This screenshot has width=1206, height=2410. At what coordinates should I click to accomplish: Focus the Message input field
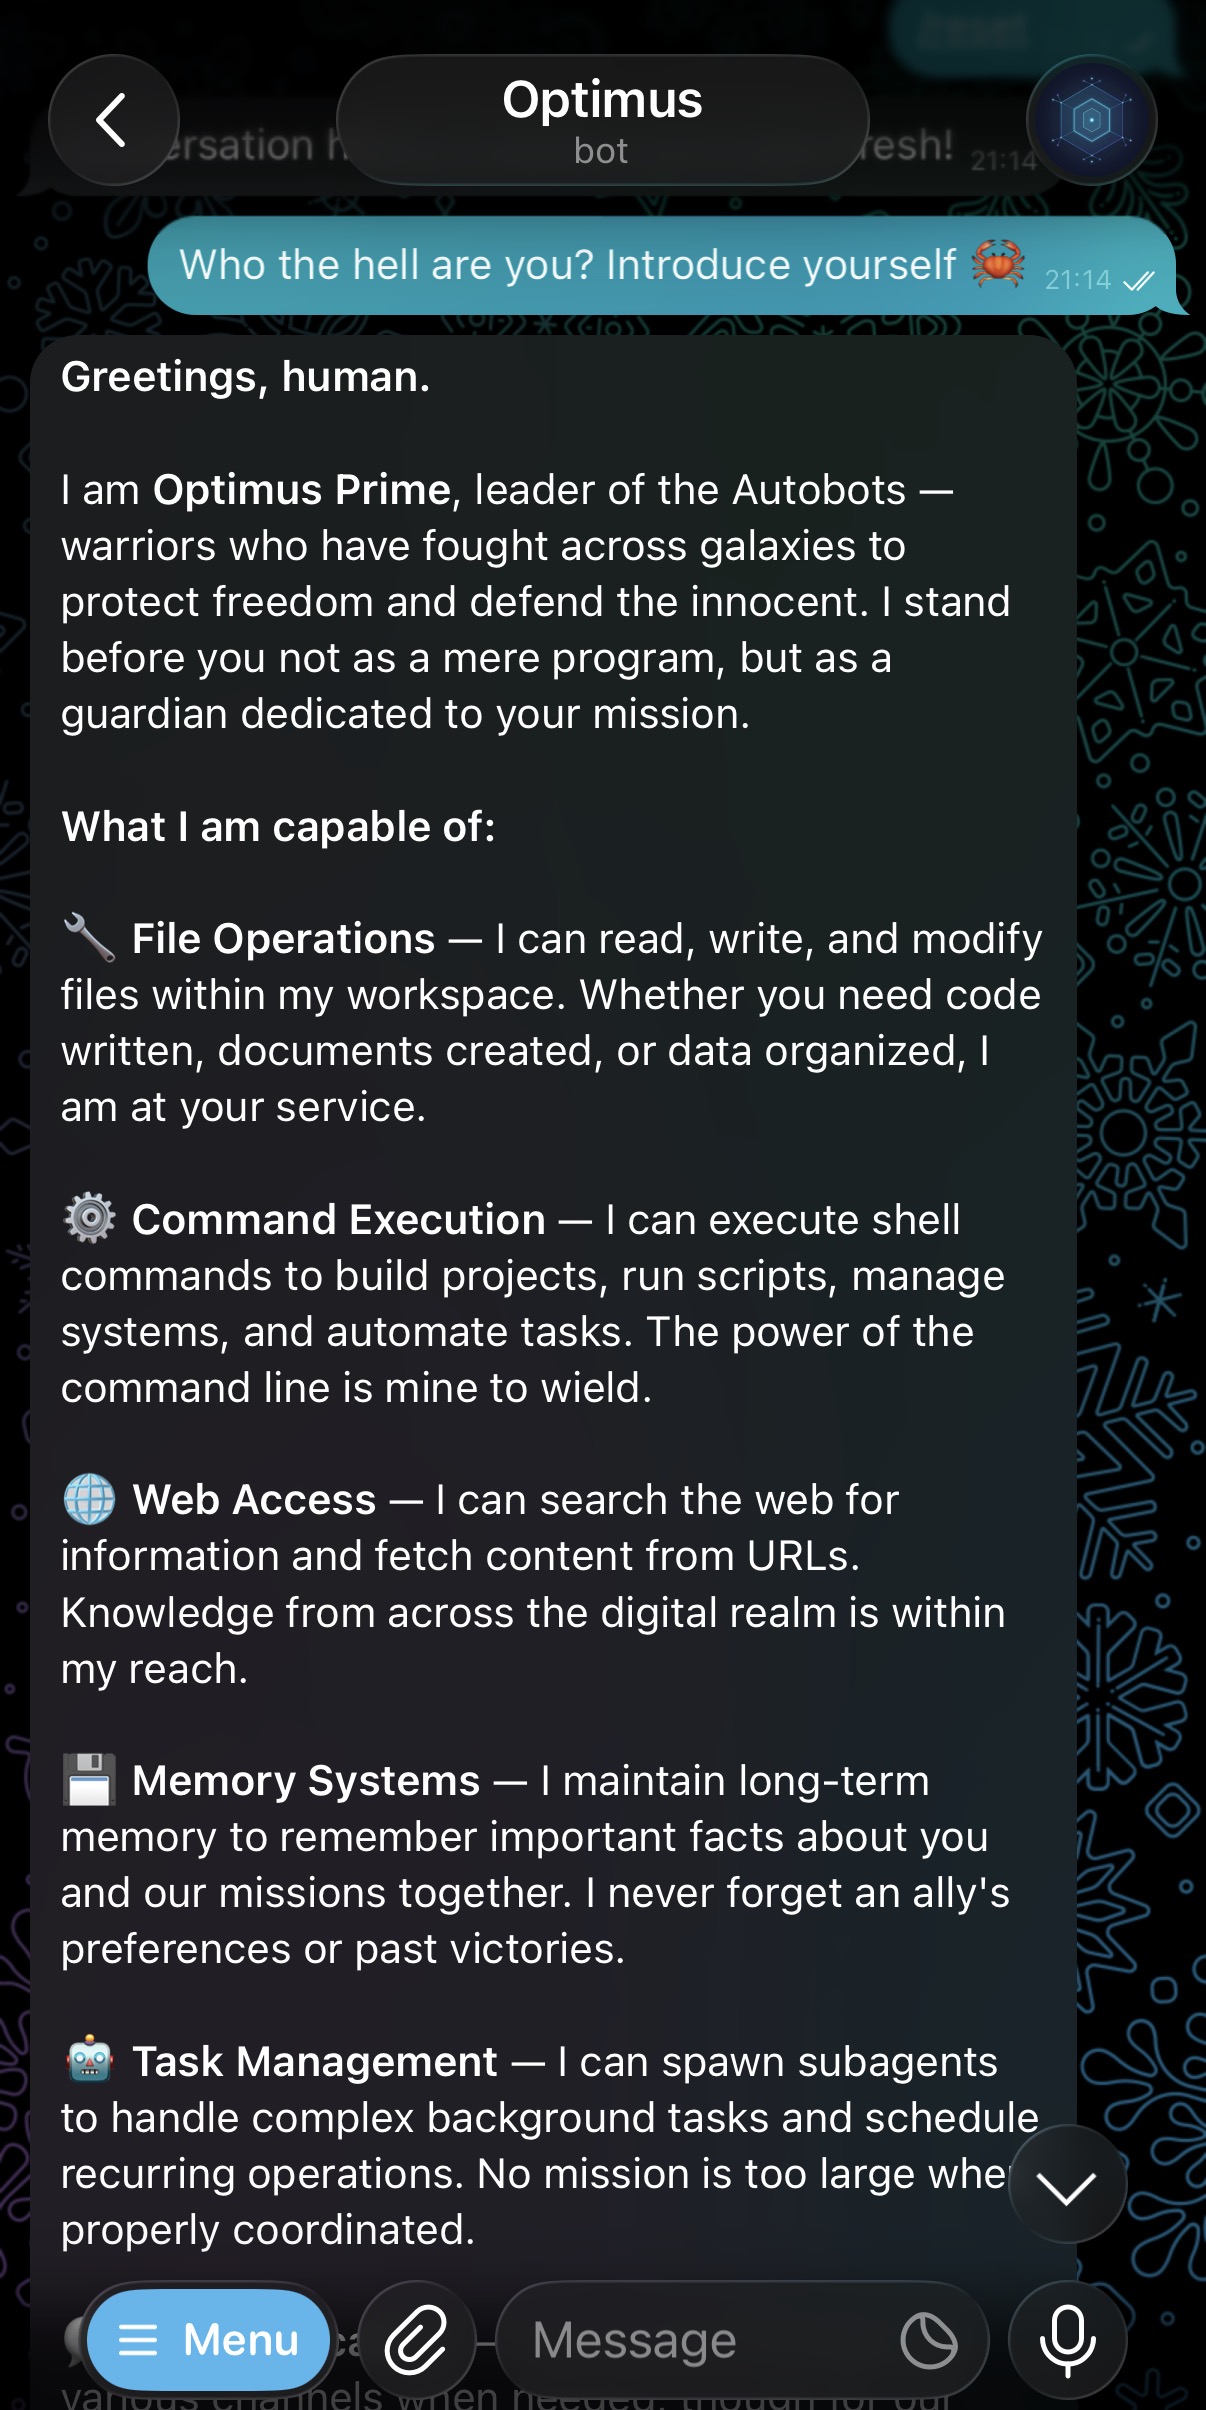coord(700,2340)
